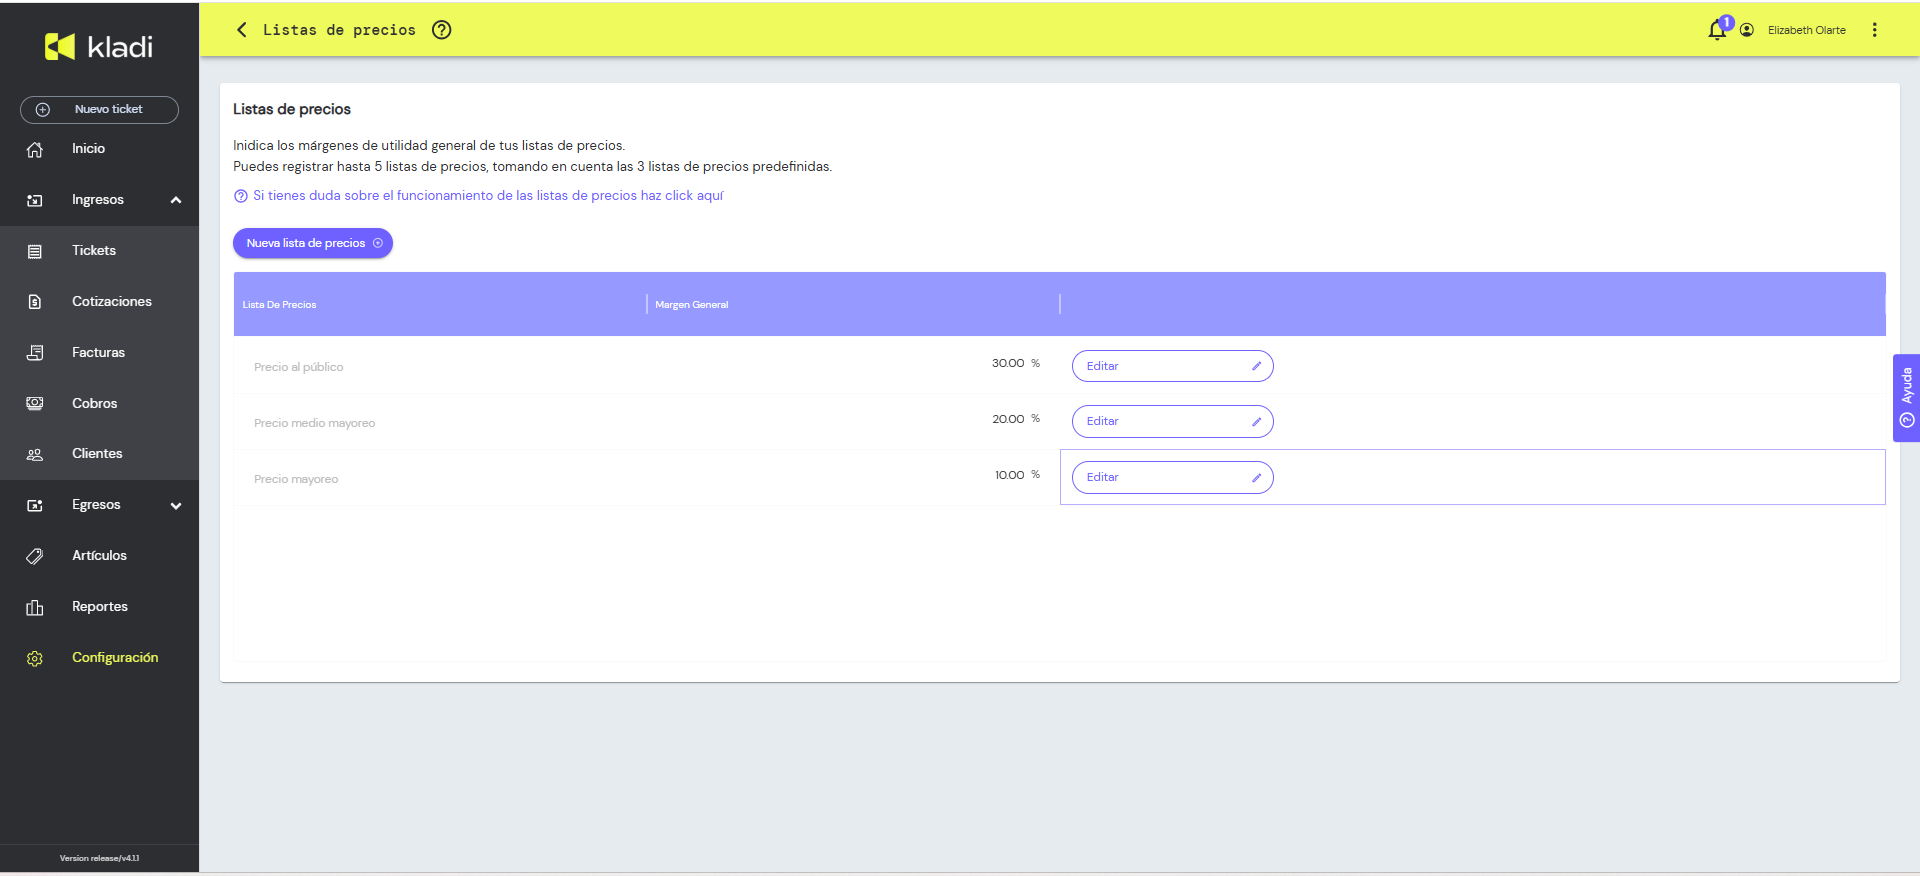
Task: Expand the Egresos menu chevron
Action: click(x=176, y=506)
